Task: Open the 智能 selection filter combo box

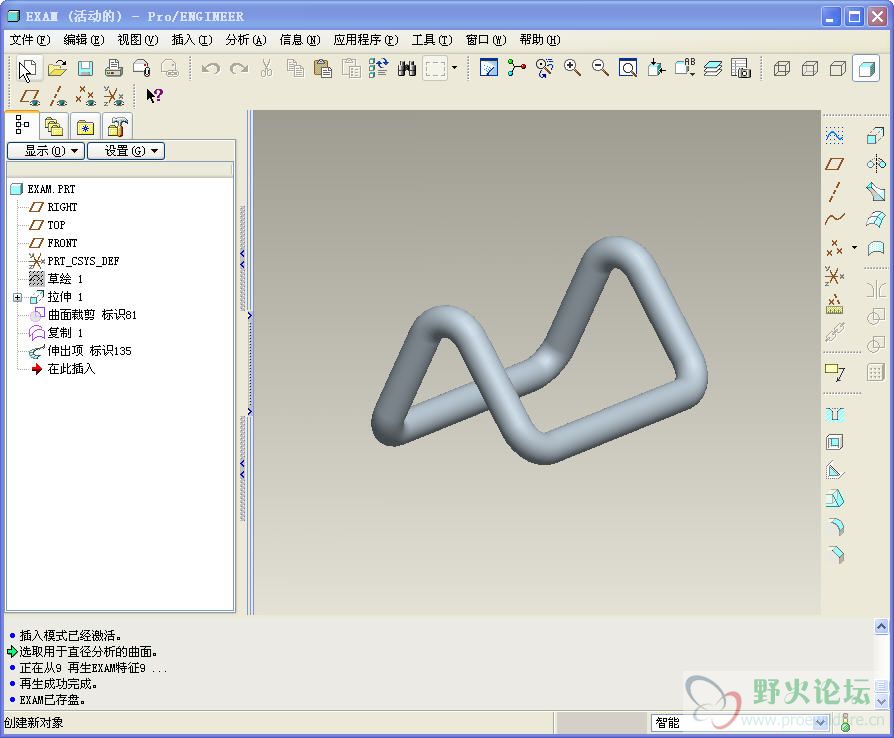Action: point(739,723)
